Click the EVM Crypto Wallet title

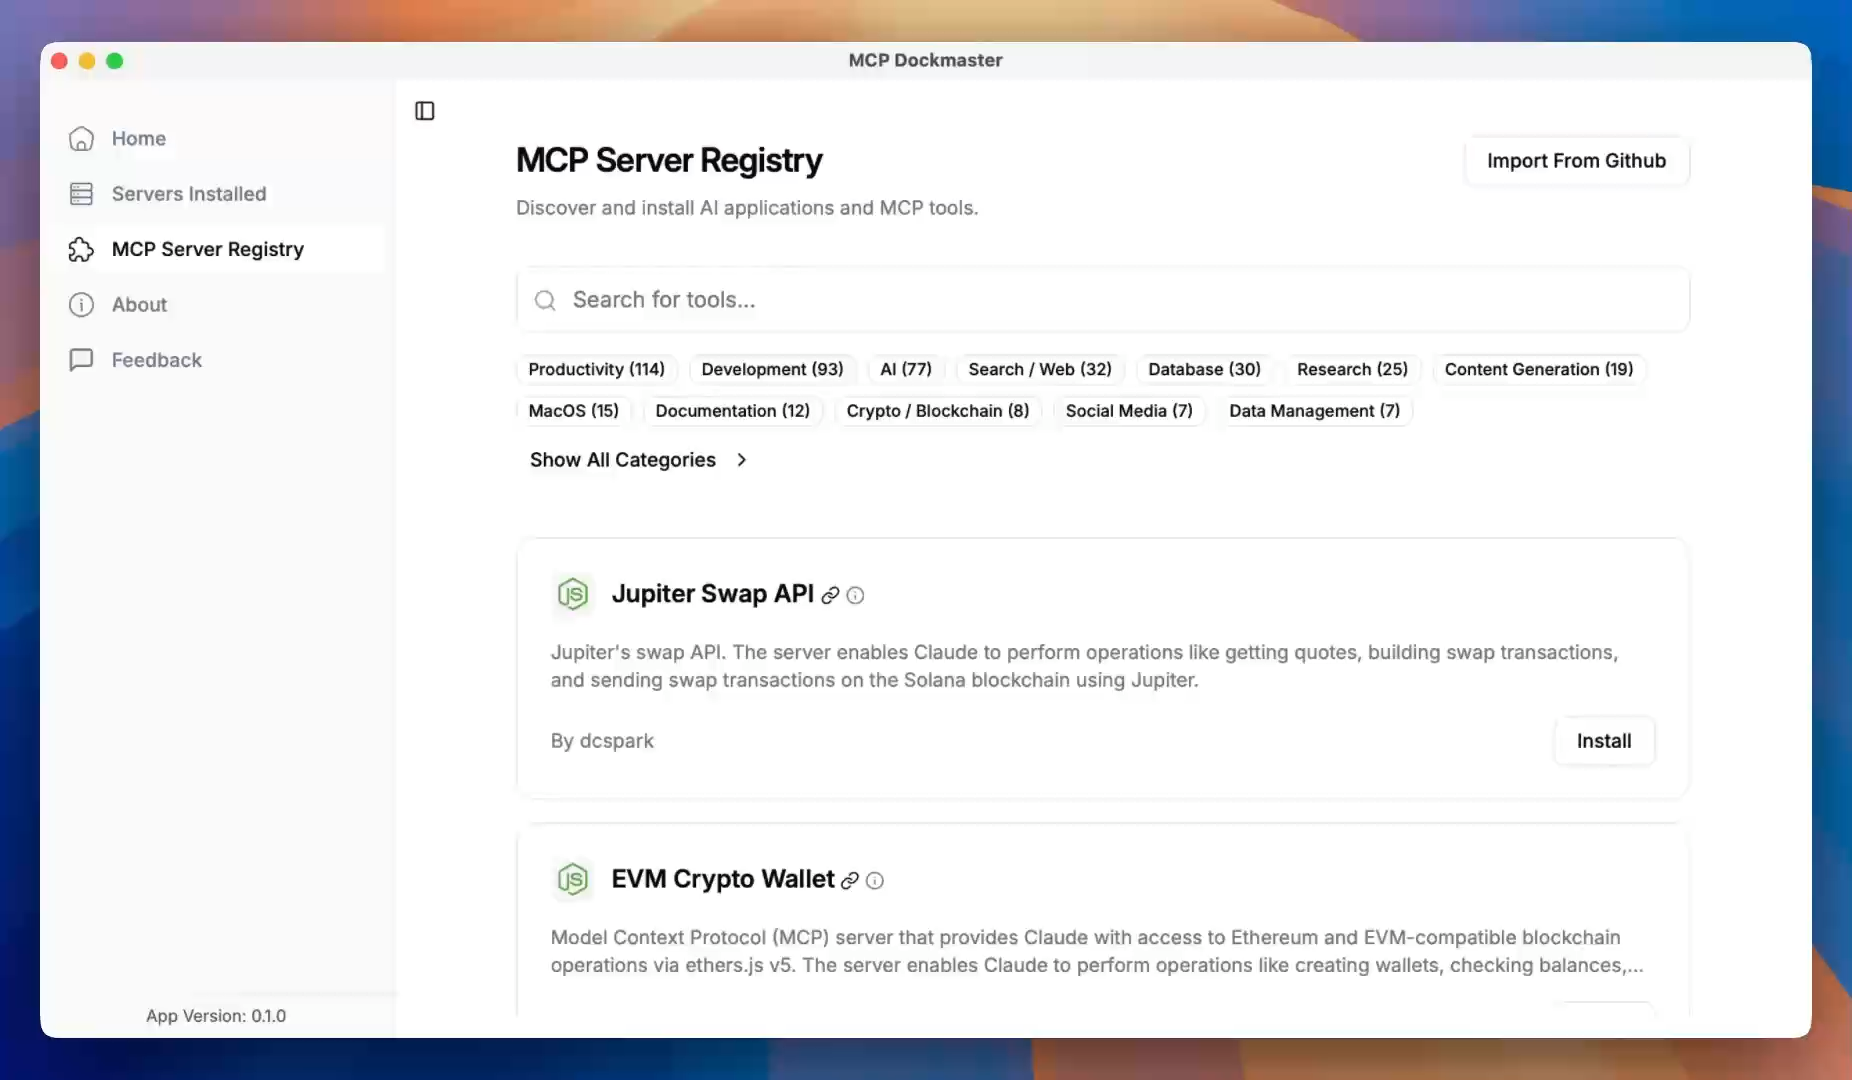723,879
